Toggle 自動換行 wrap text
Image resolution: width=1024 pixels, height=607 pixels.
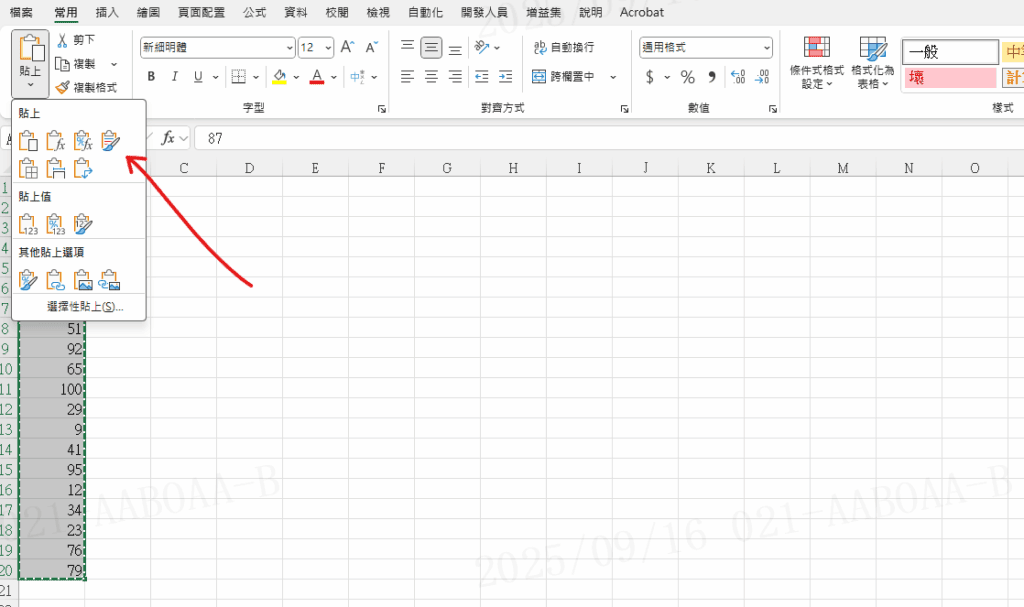coord(565,47)
